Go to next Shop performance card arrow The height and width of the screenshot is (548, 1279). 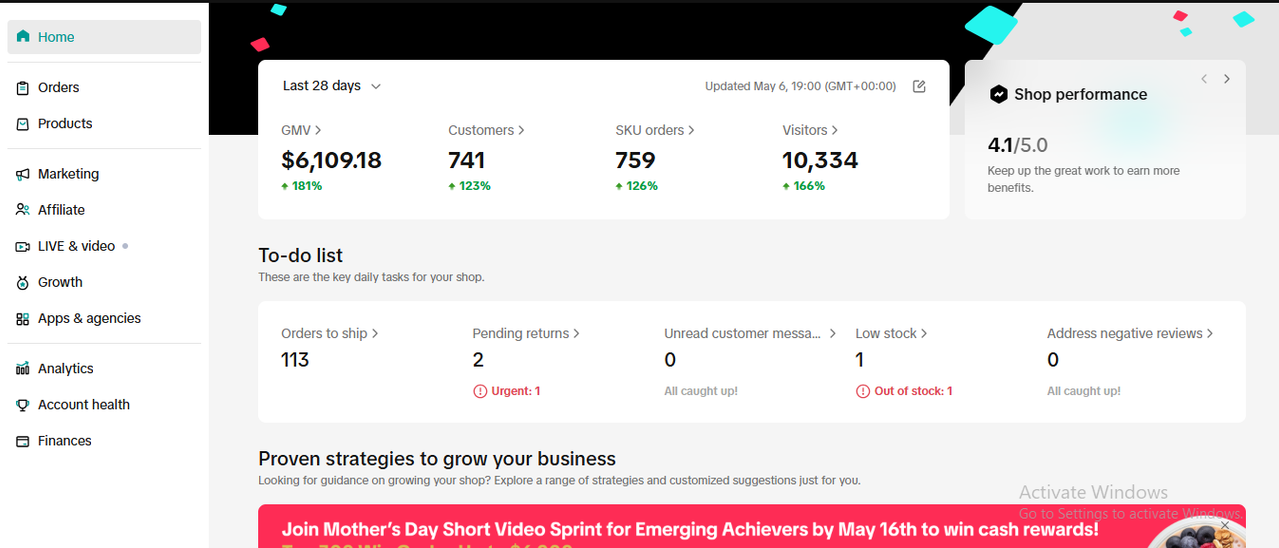tap(1227, 79)
